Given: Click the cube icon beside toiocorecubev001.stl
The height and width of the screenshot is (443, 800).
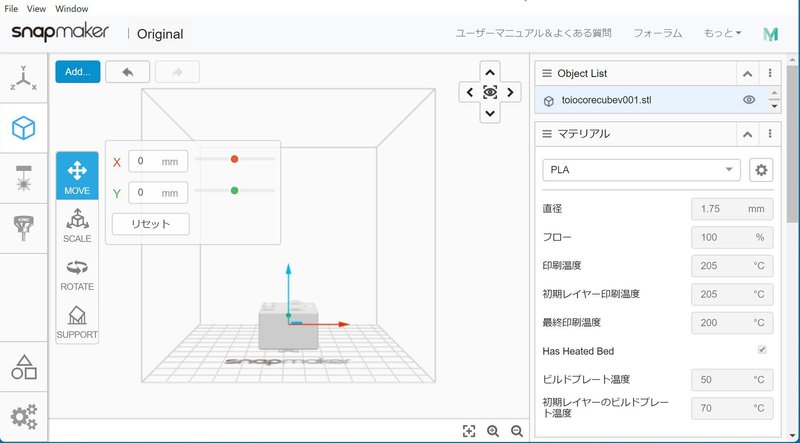Looking at the screenshot, I should [x=548, y=101].
